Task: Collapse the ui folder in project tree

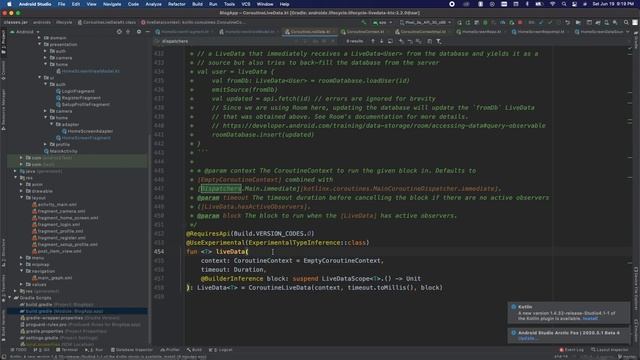Action: tap(40, 78)
